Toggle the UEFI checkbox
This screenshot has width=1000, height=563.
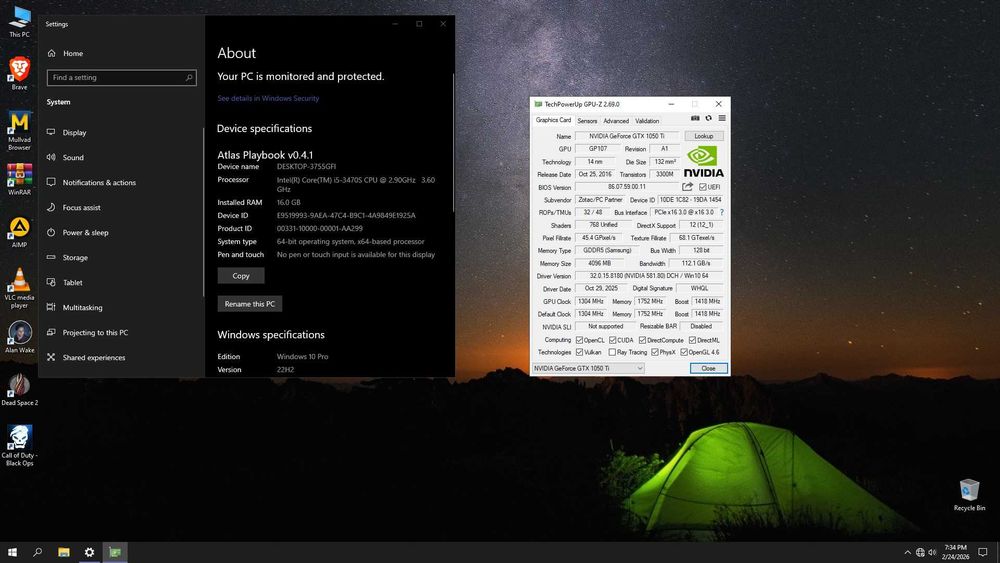703,187
